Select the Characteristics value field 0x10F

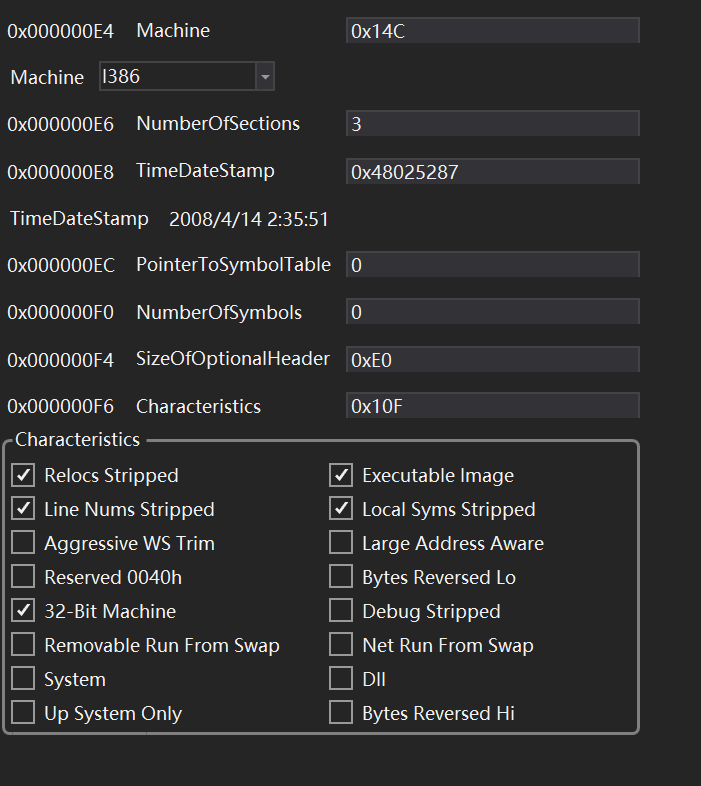point(492,406)
